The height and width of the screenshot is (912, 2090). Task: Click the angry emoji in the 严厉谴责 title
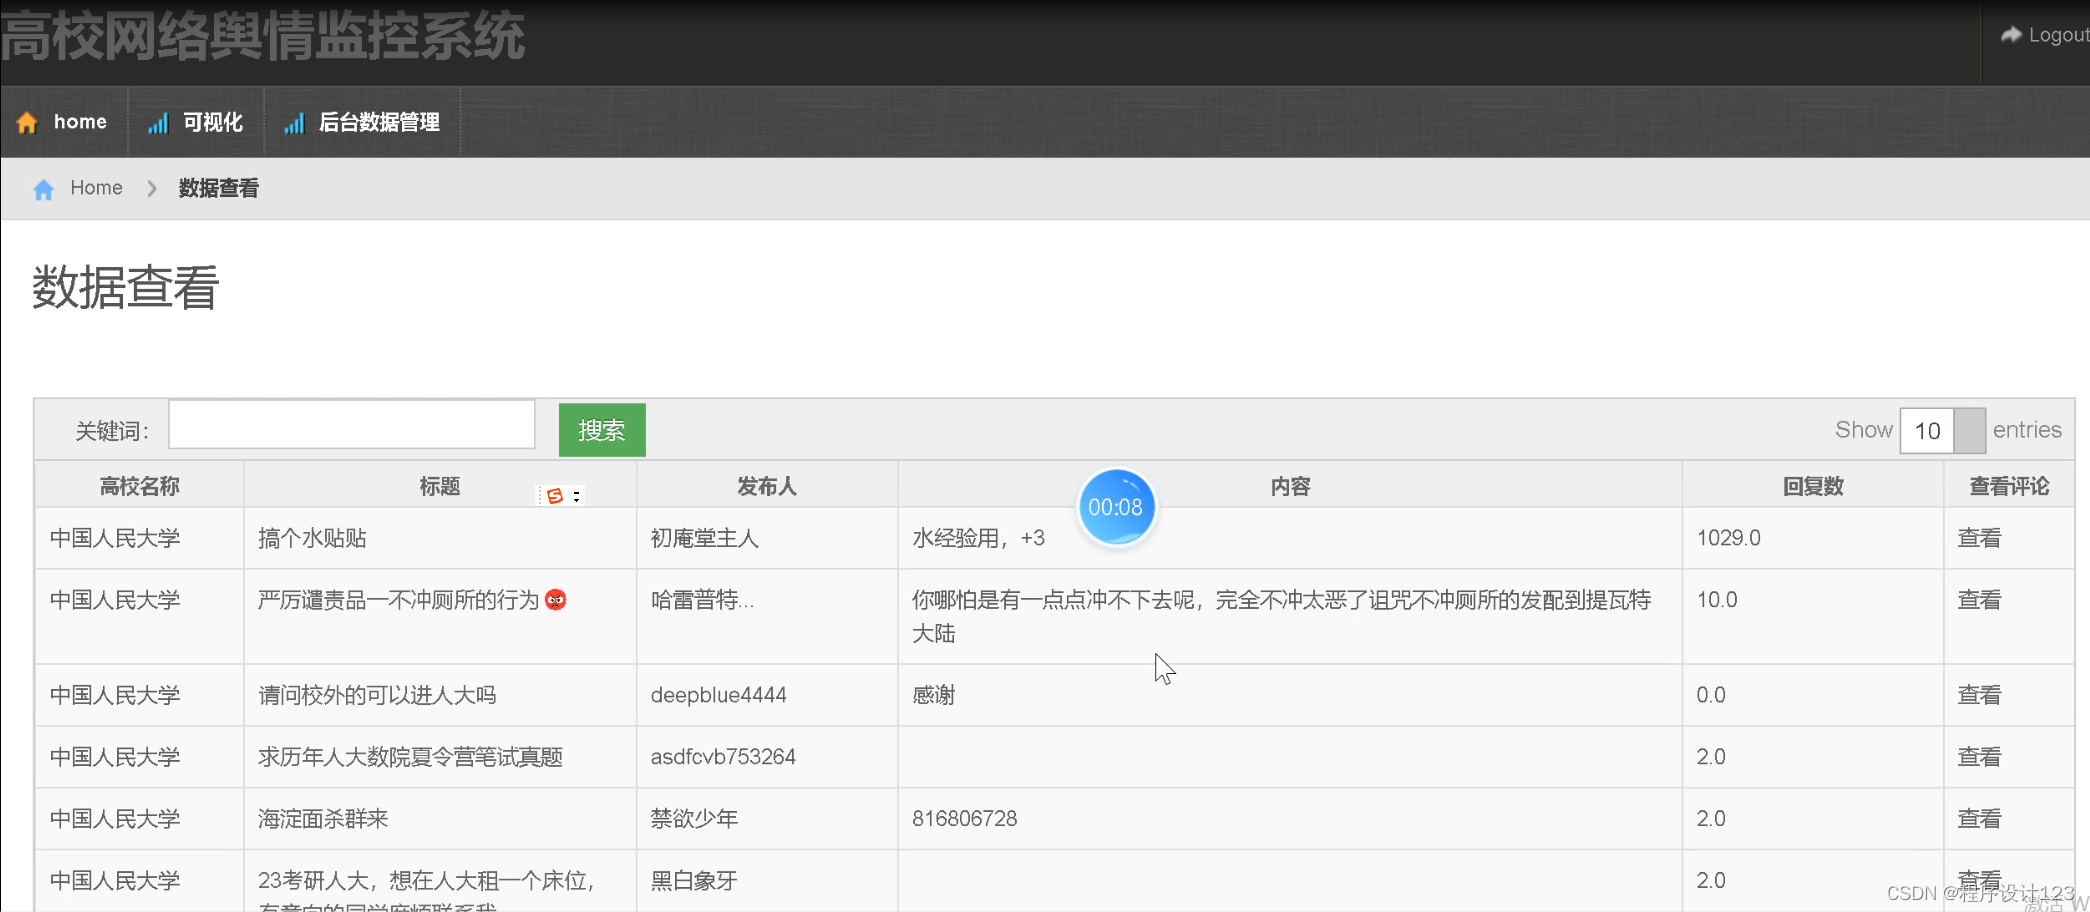(x=556, y=599)
